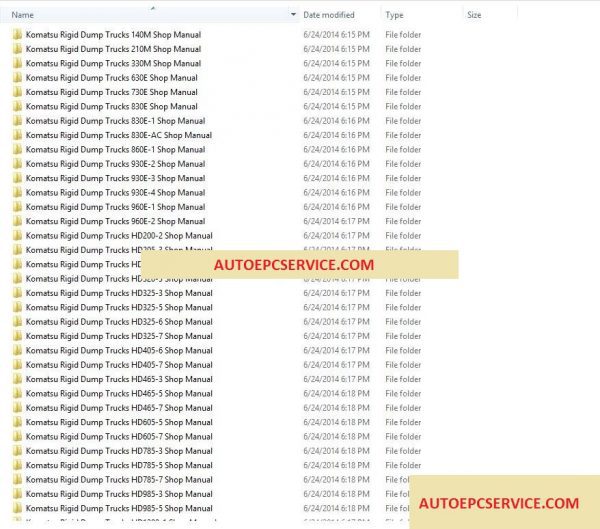Select 'Komatsu Rigid Dump Trucks HD465-7 Shop Manual' name
Screen dimensions: 600x529
[x=119, y=408]
